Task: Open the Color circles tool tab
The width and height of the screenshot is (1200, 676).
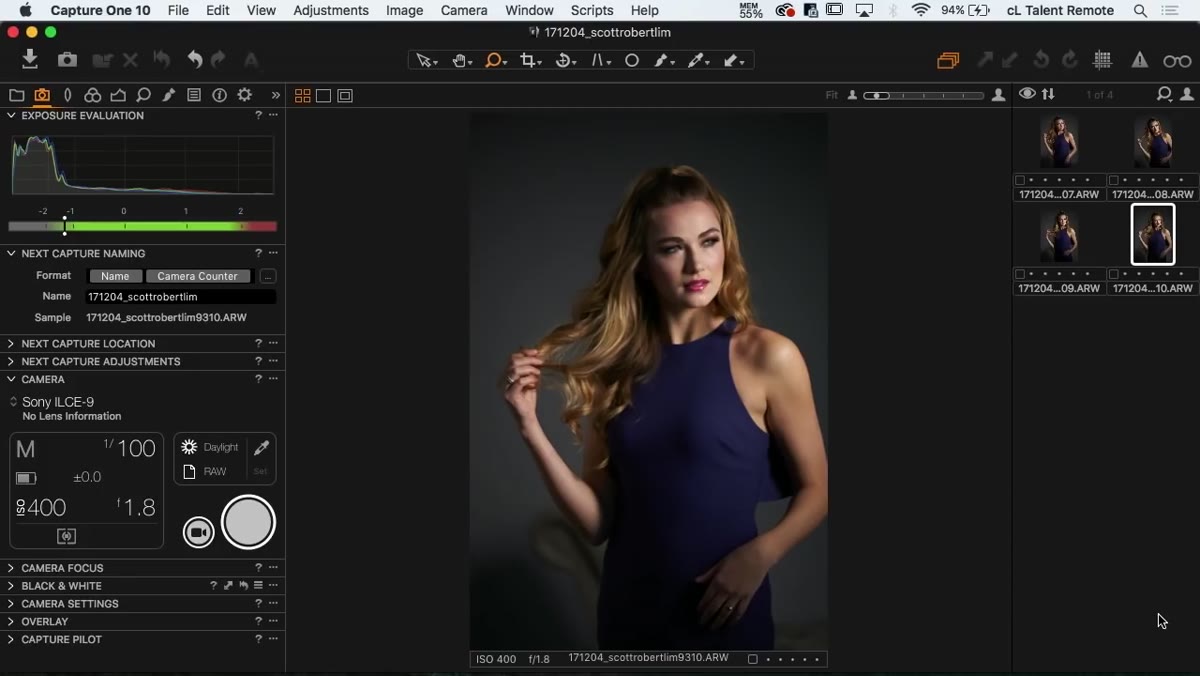Action: coord(92,95)
